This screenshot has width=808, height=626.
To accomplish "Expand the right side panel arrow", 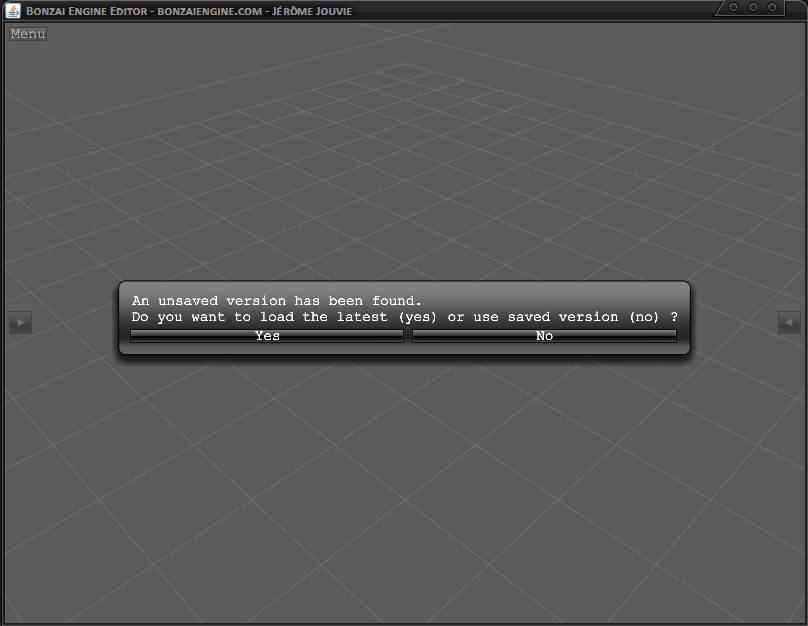I will click(x=789, y=322).
